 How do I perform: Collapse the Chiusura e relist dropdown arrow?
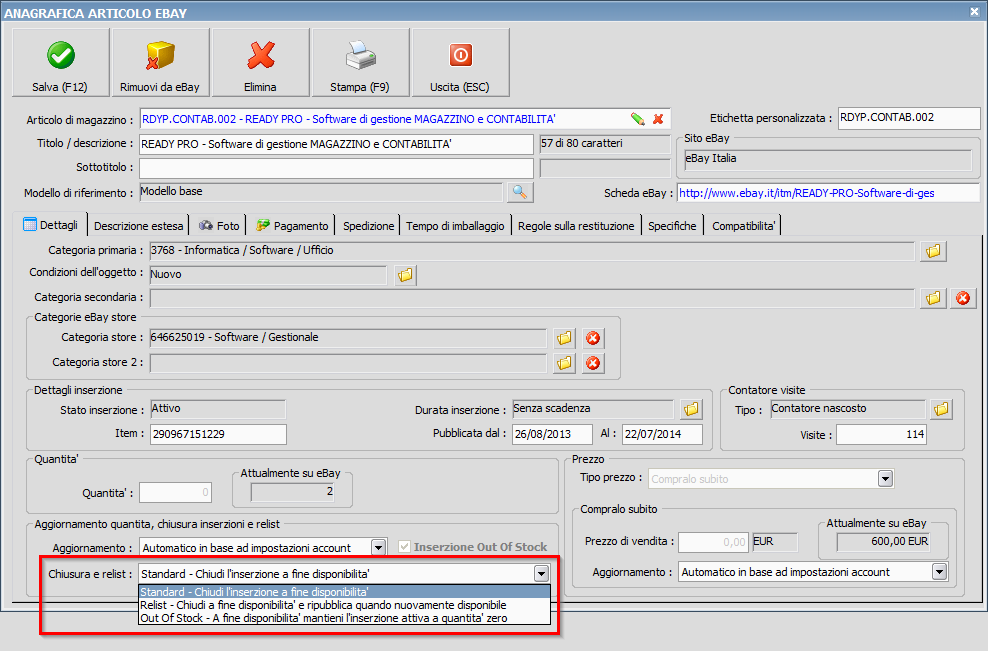[x=541, y=573]
